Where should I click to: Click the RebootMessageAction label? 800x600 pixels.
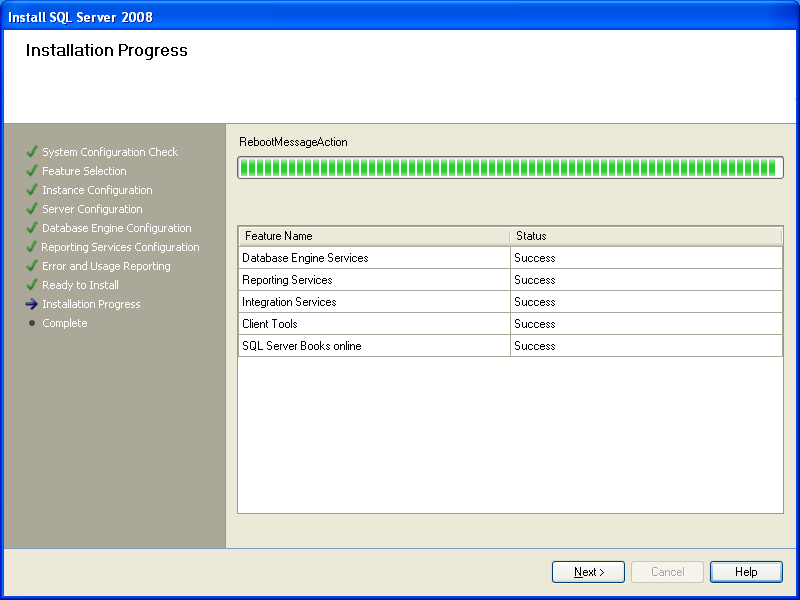[293, 142]
